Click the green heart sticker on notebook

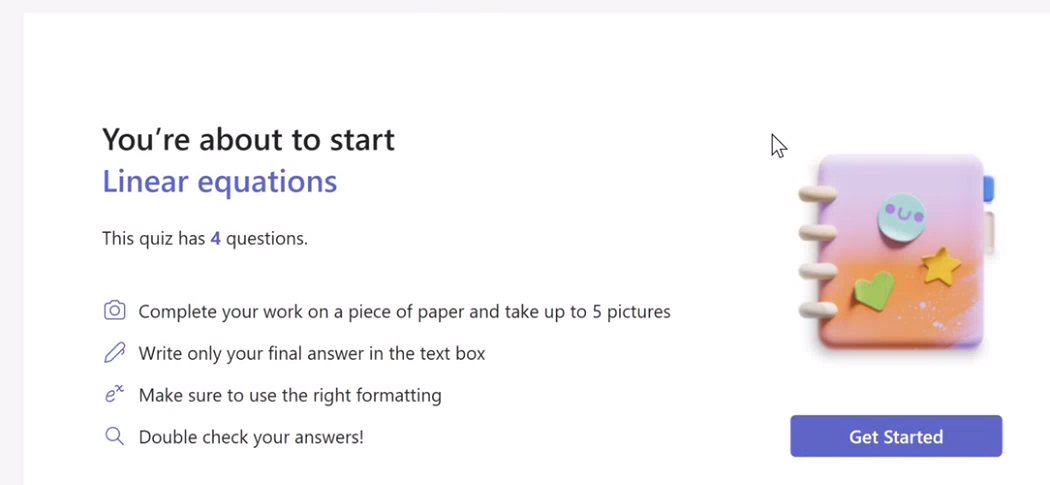click(x=874, y=290)
